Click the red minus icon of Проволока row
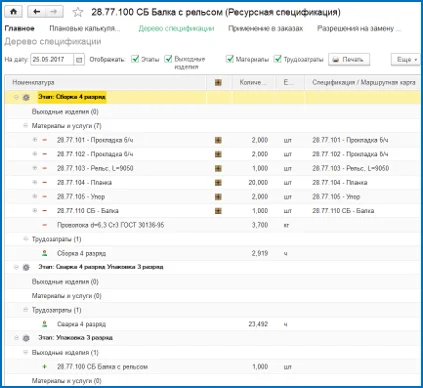 tap(45, 225)
